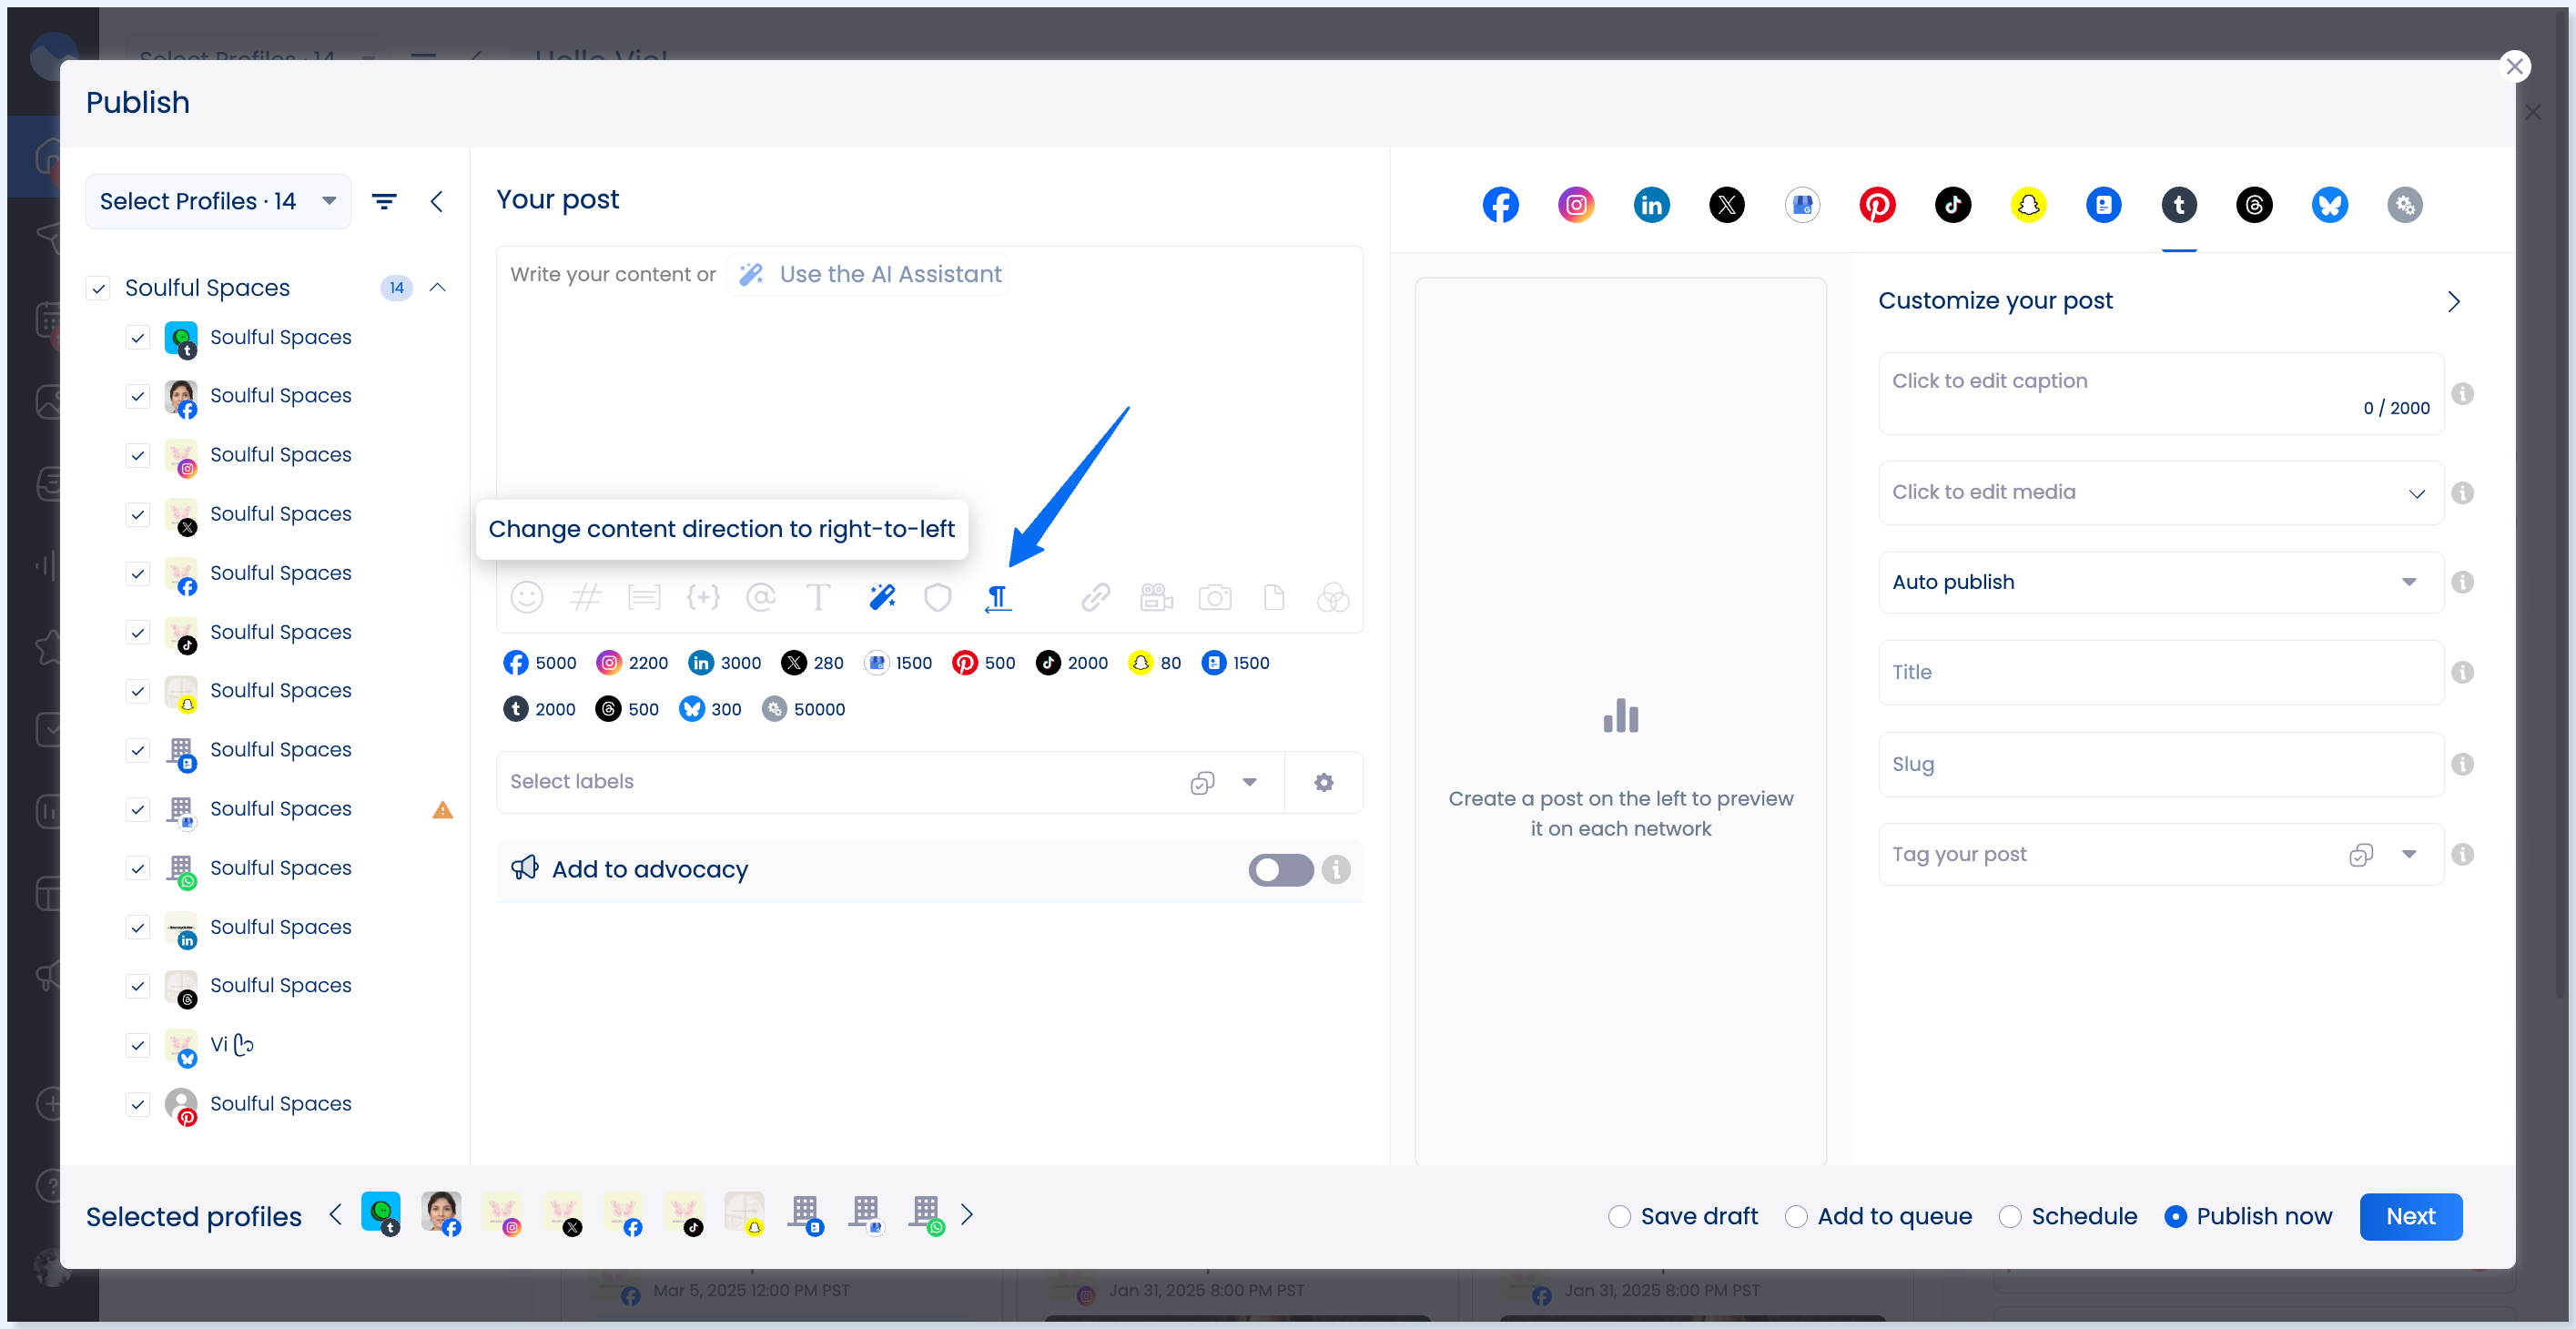Uncheck the Tumblr Soulful Spaces profile checkbox
The height and width of the screenshot is (1329, 2576).
(138, 337)
